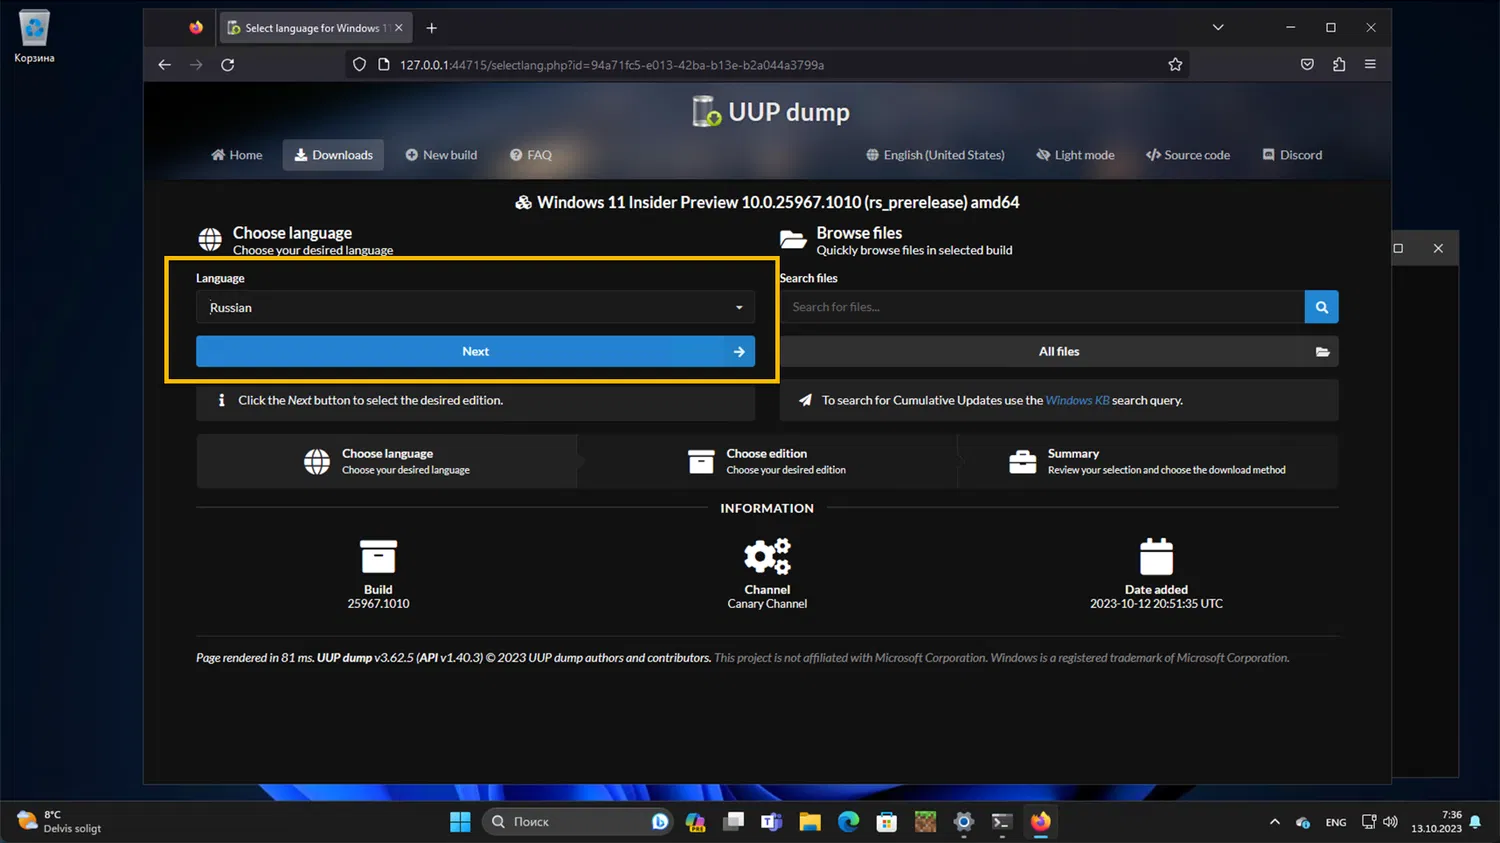The image size is (1500, 843).
Task: Close the background window behind the browser
Action: point(1438,248)
